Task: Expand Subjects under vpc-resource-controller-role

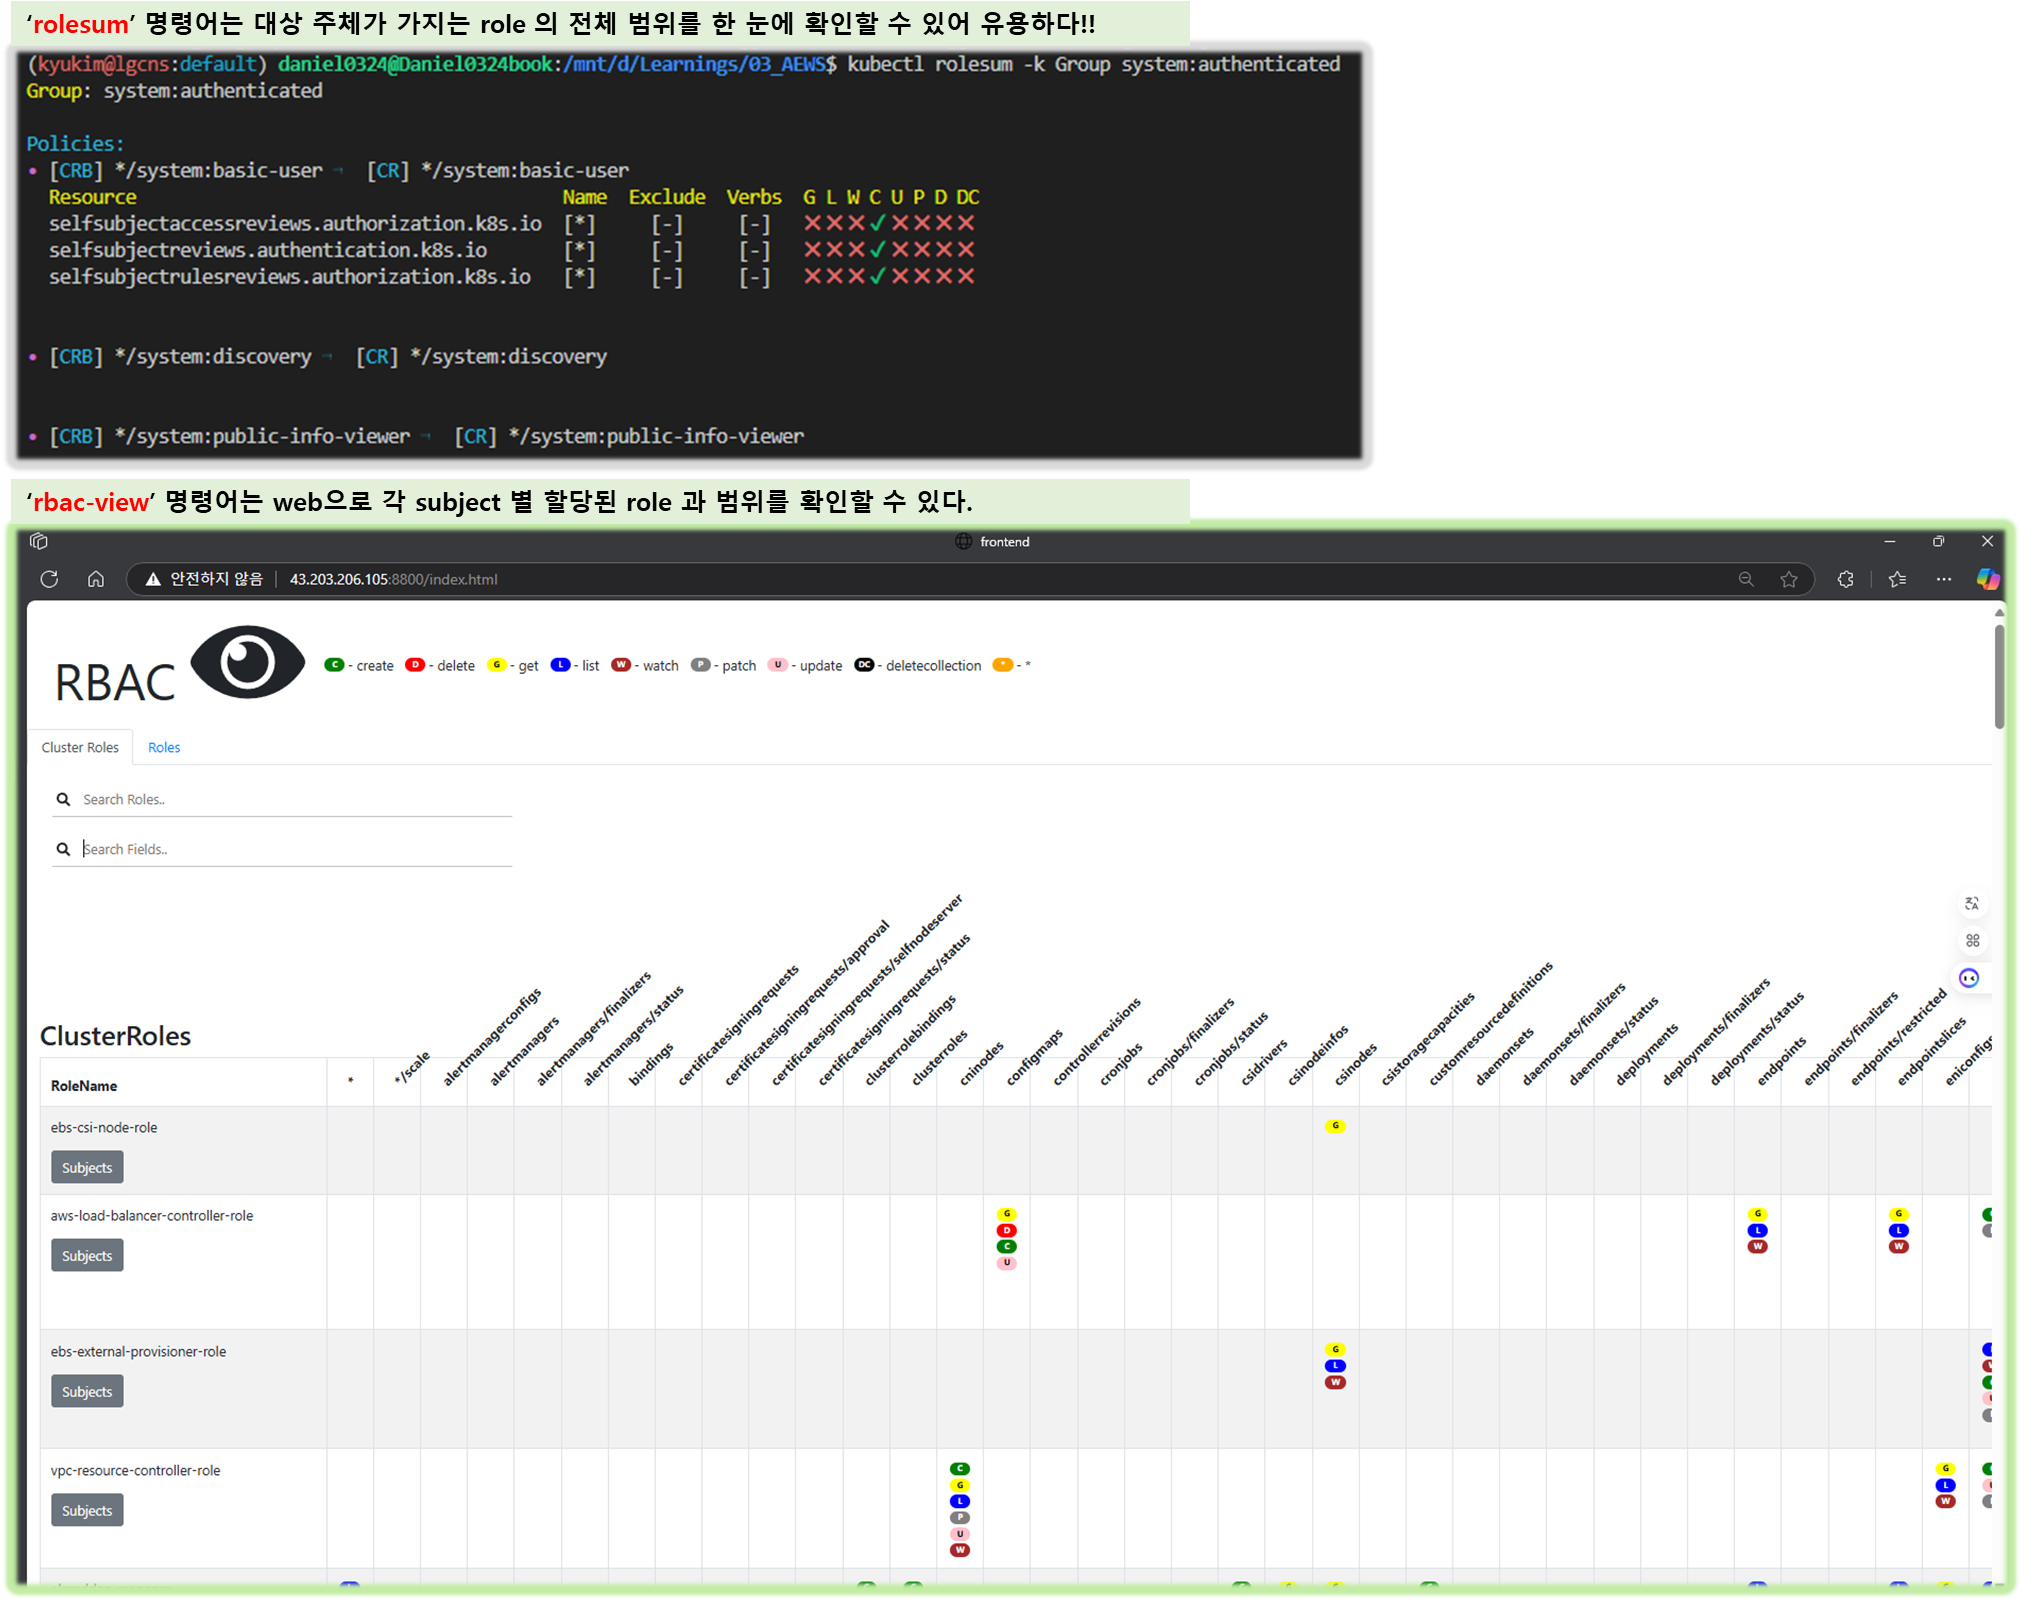Action: tap(87, 1510)
